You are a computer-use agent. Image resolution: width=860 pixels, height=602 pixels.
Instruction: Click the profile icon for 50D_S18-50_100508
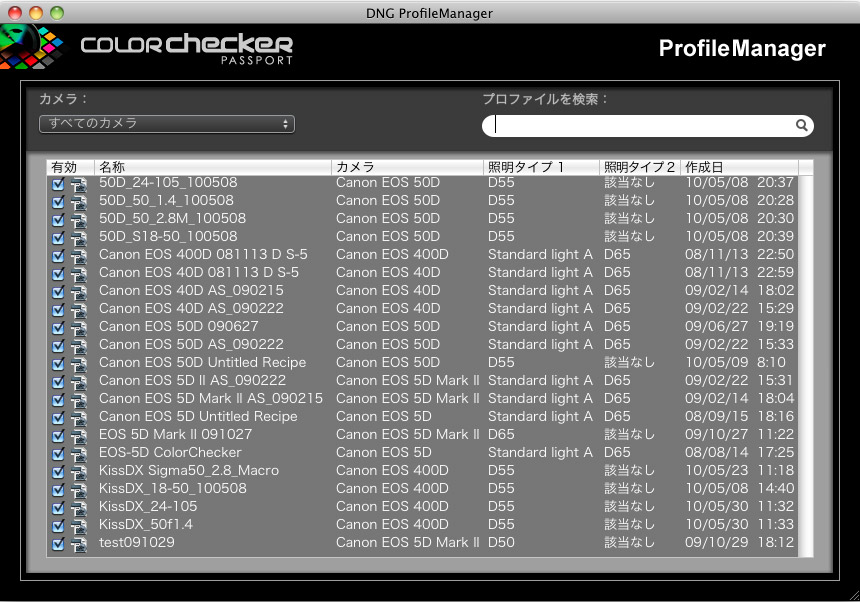[x=79, y=238]
